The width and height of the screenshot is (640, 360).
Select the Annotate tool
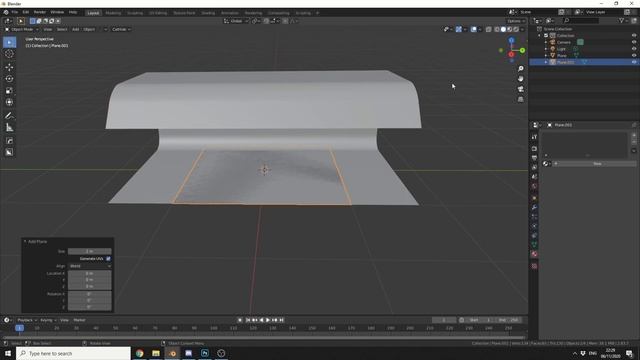[9, 116]
